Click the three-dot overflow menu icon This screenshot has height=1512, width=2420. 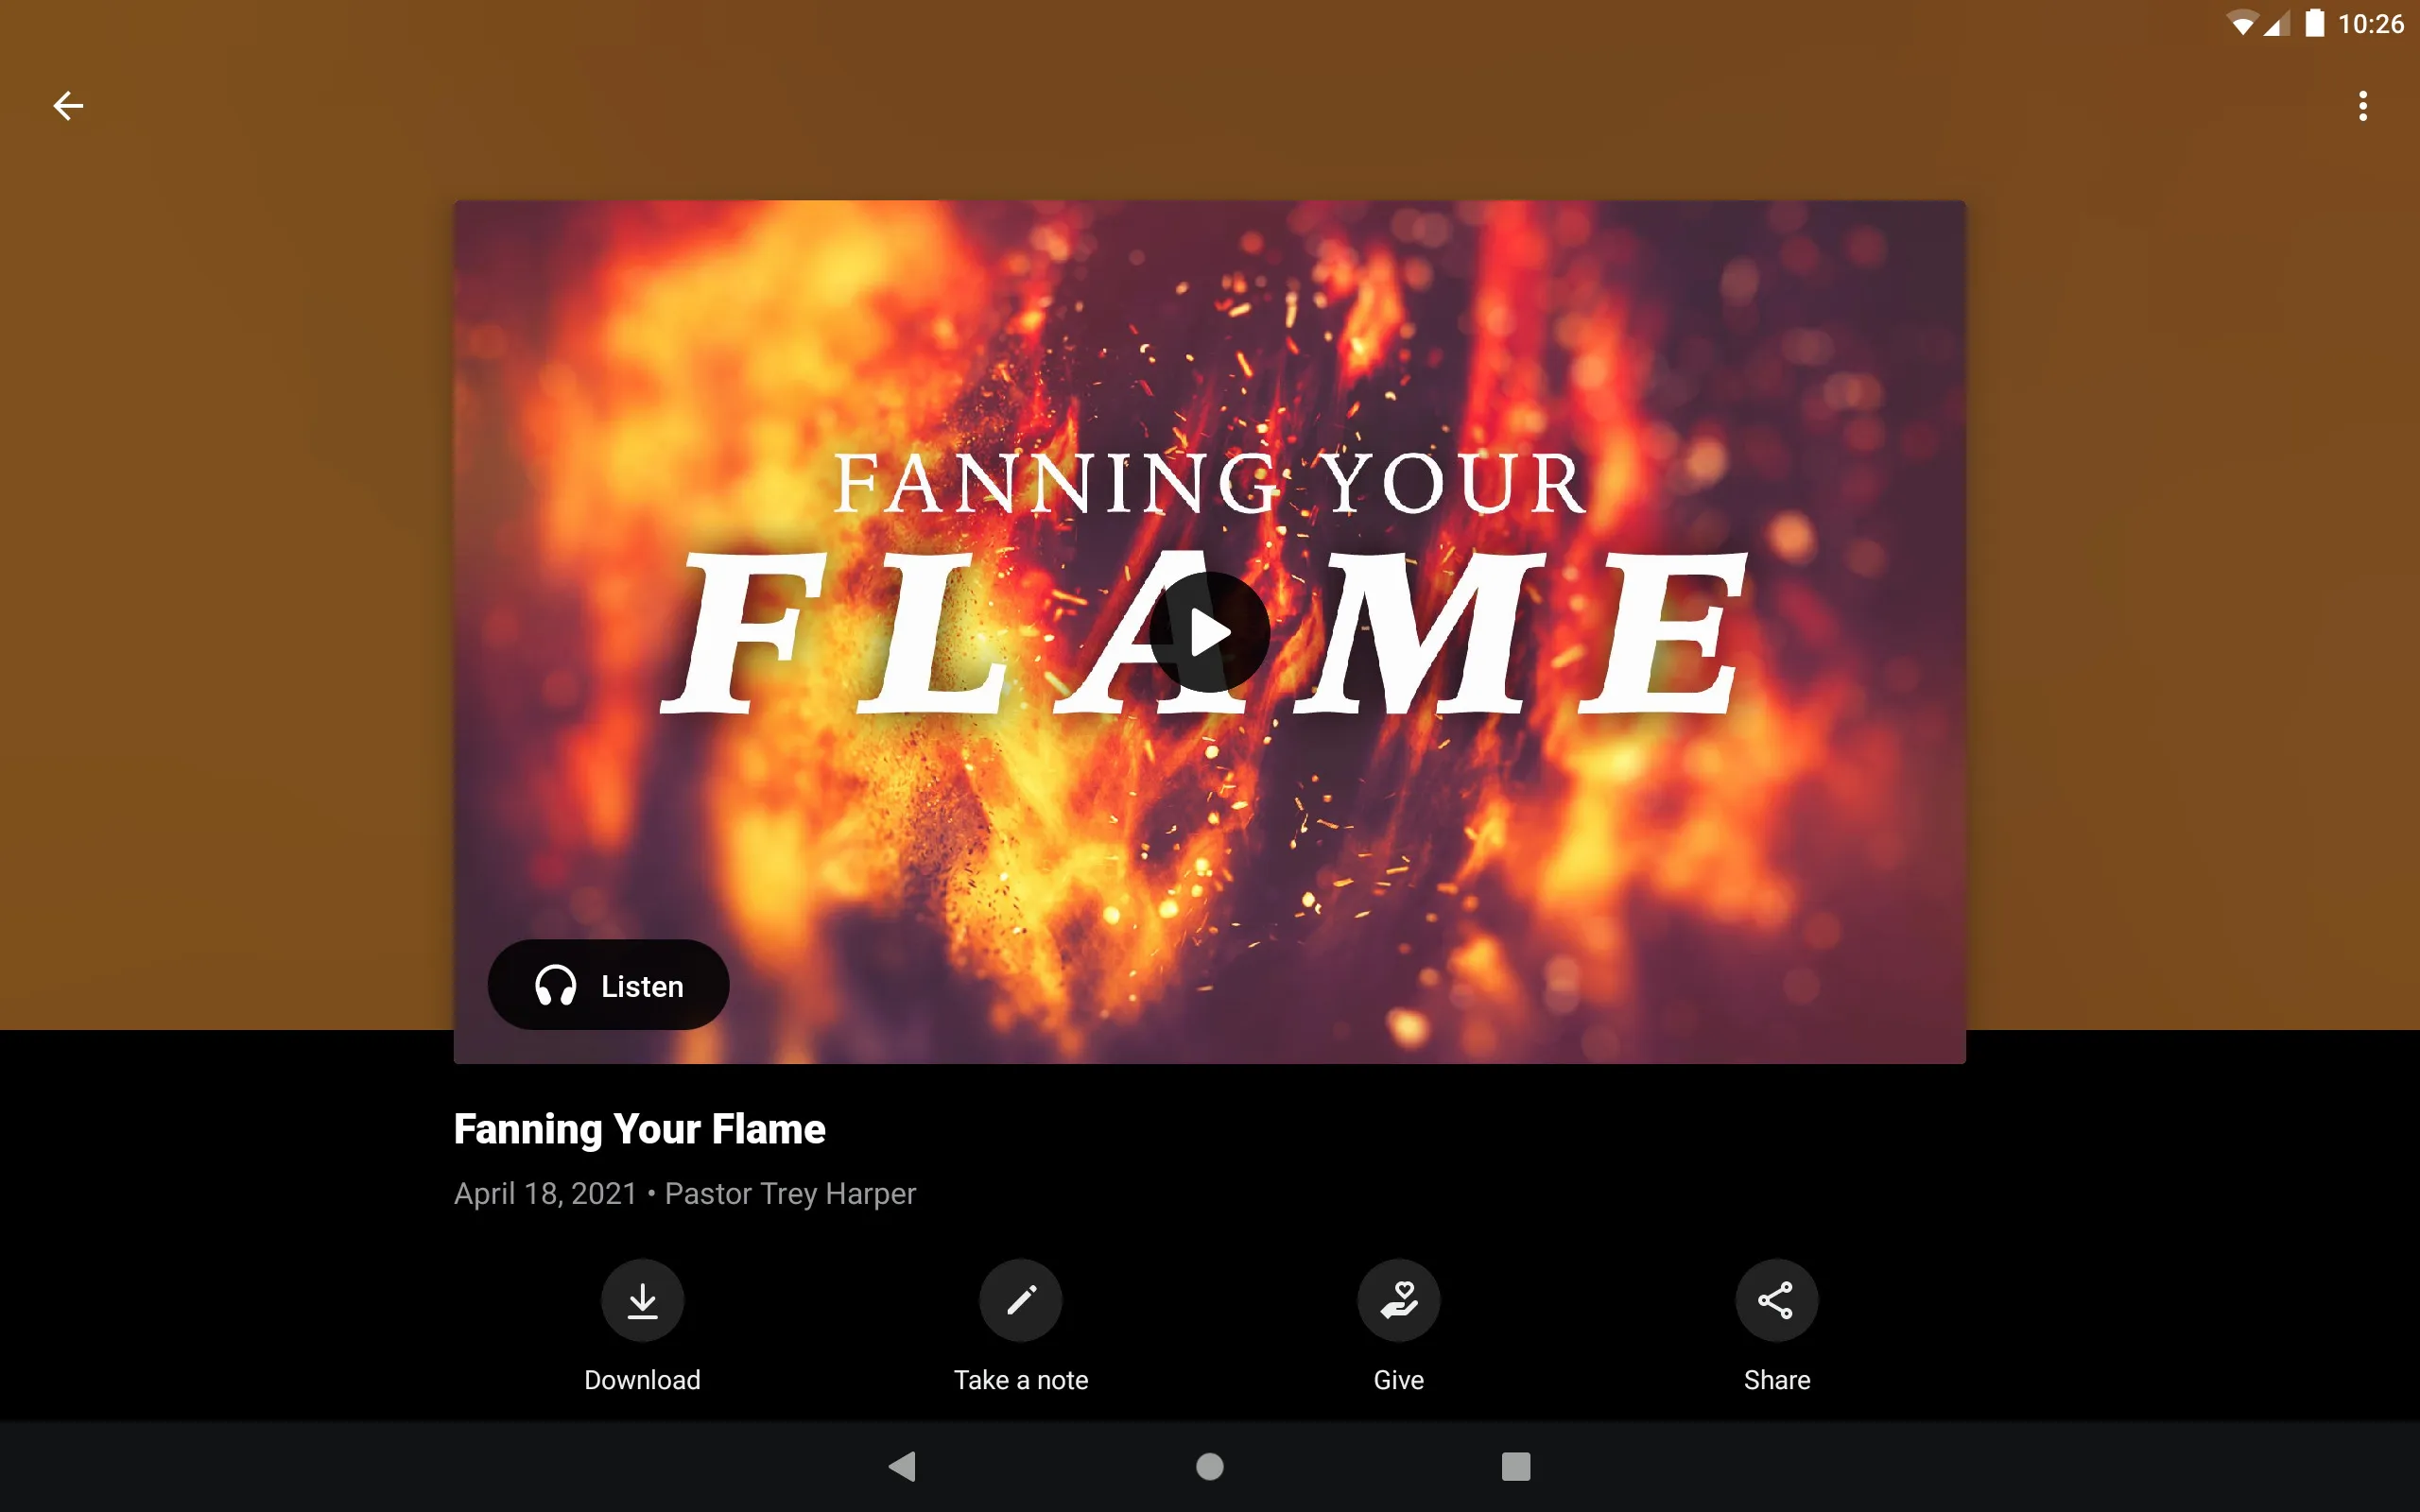(x=2362, y=106)
